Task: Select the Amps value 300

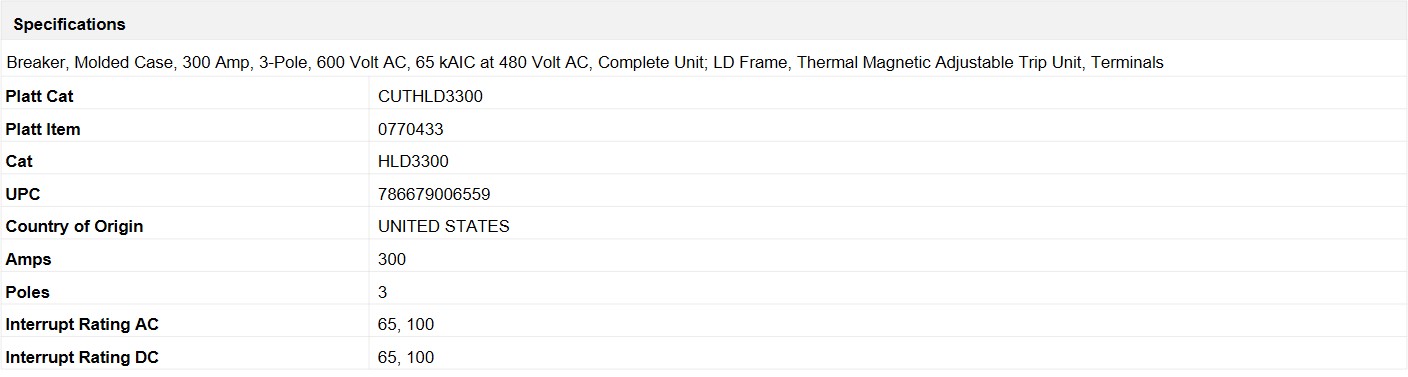Action: 392,259
